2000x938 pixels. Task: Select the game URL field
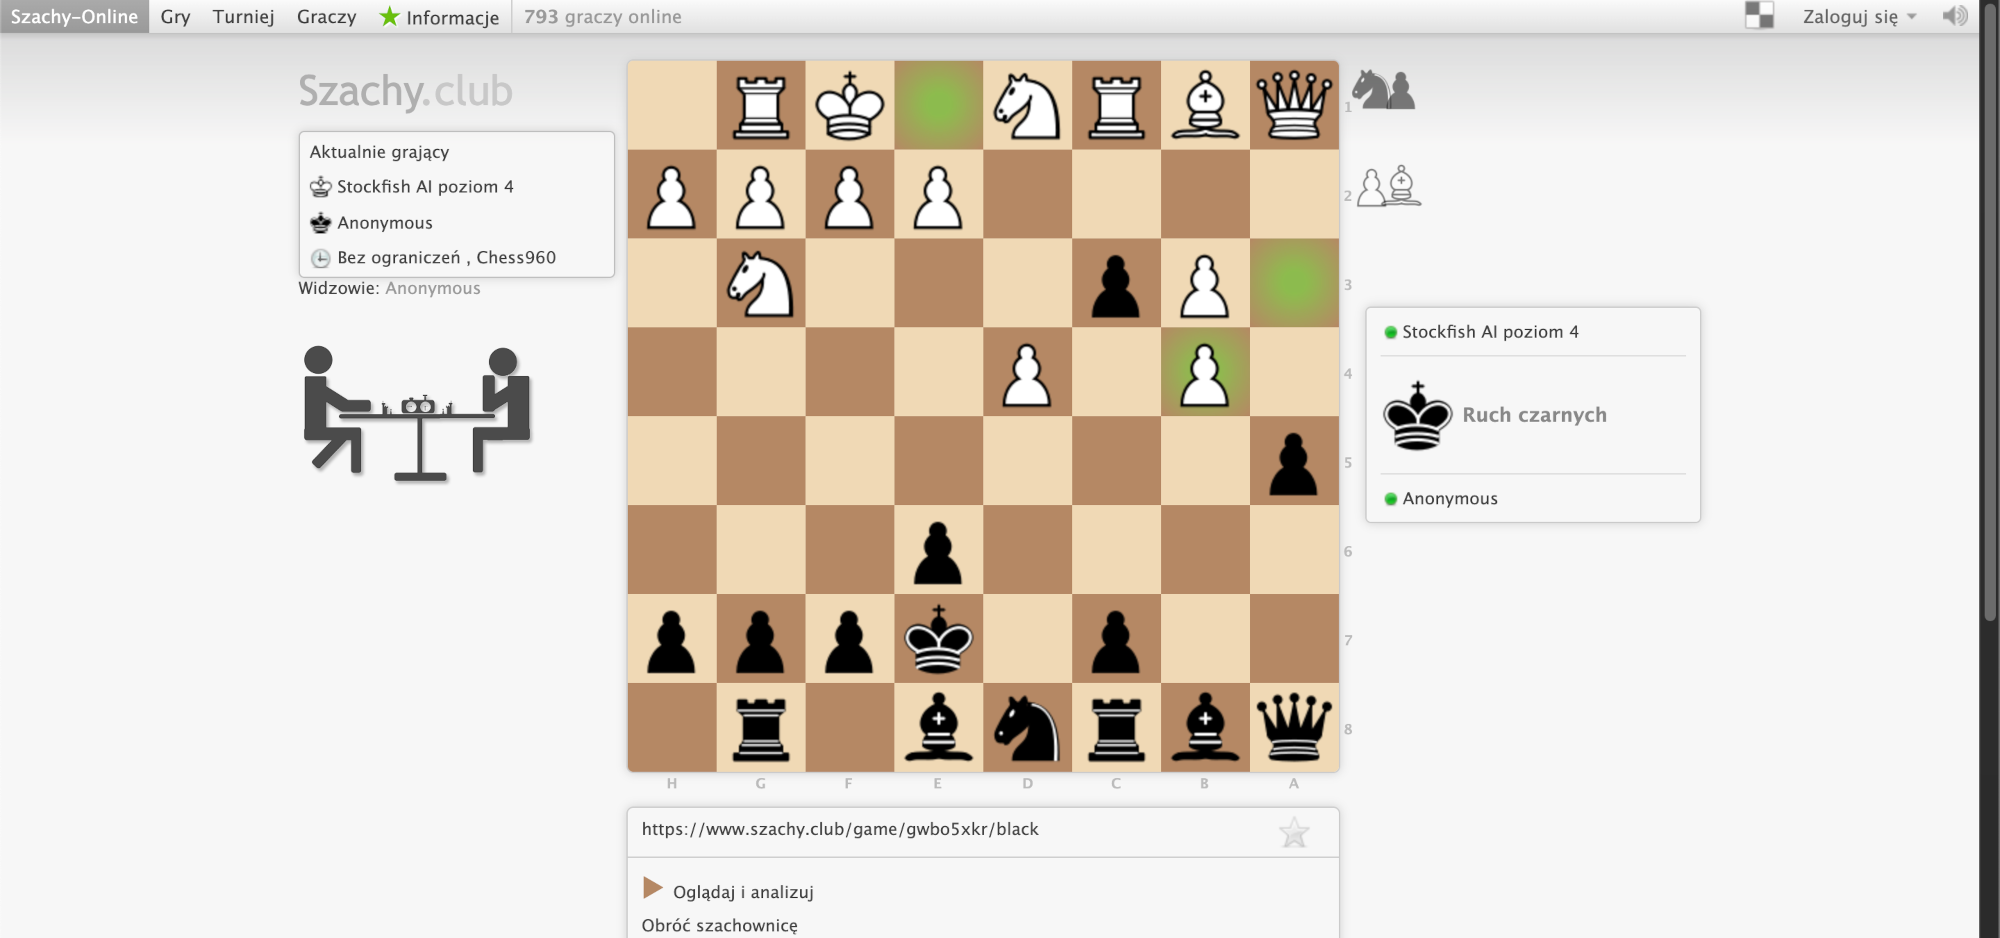(840, 829)
